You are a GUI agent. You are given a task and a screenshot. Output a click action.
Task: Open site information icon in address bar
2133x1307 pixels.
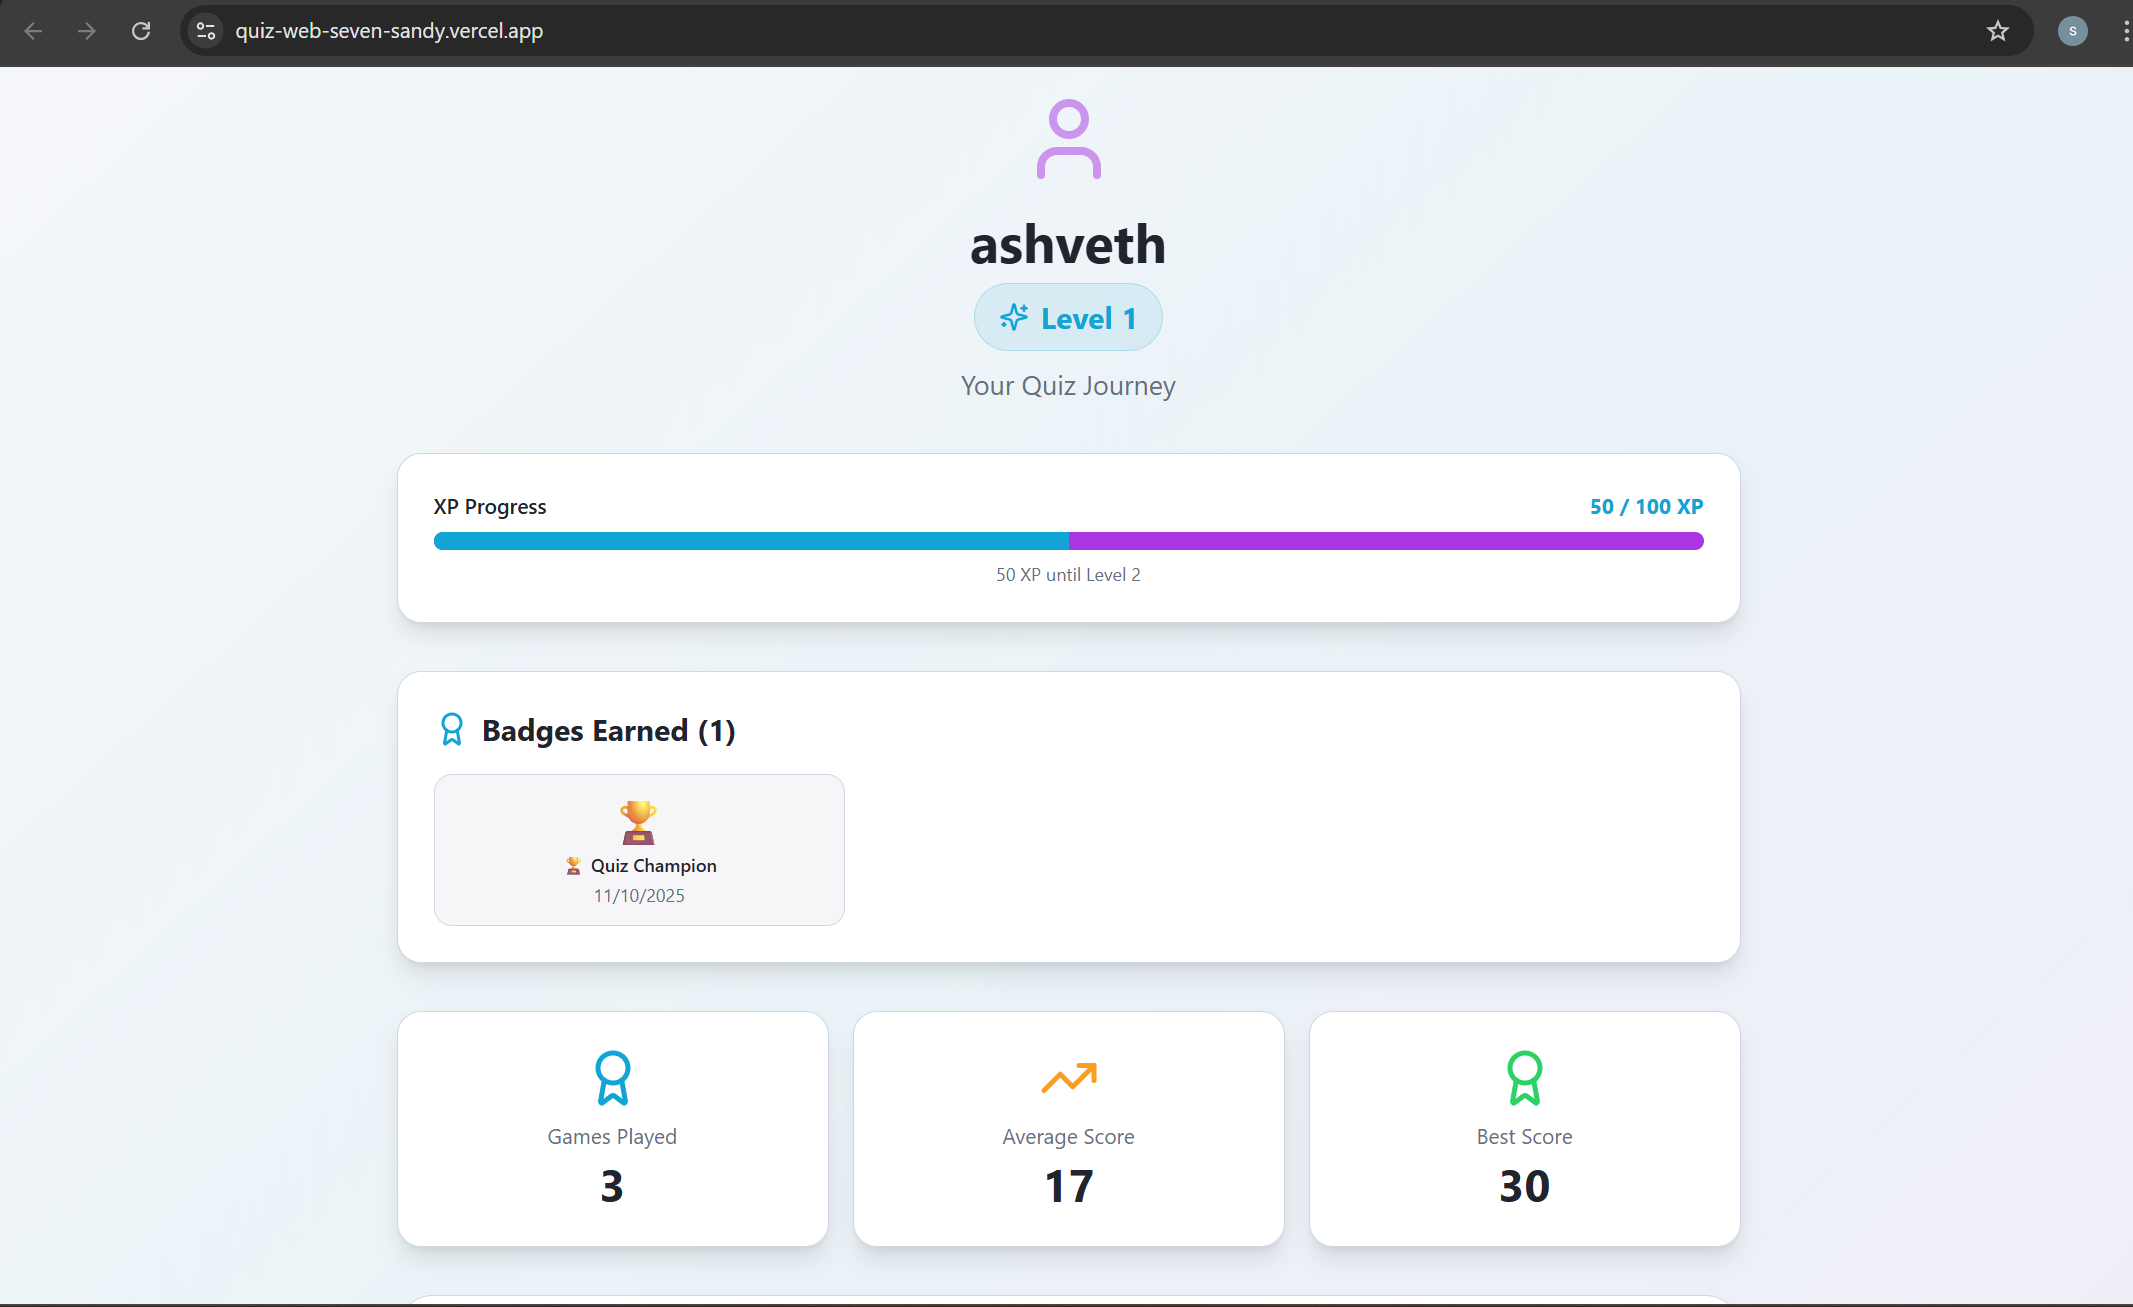(206, 31)
